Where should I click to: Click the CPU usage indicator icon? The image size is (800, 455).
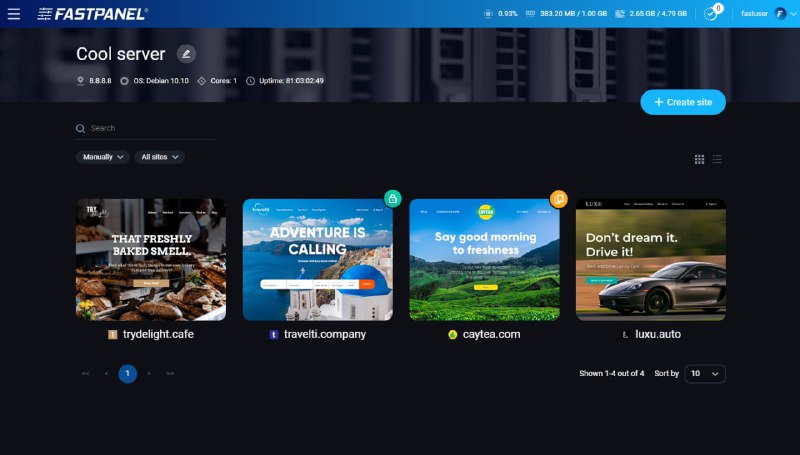click(x=488, y=14)
